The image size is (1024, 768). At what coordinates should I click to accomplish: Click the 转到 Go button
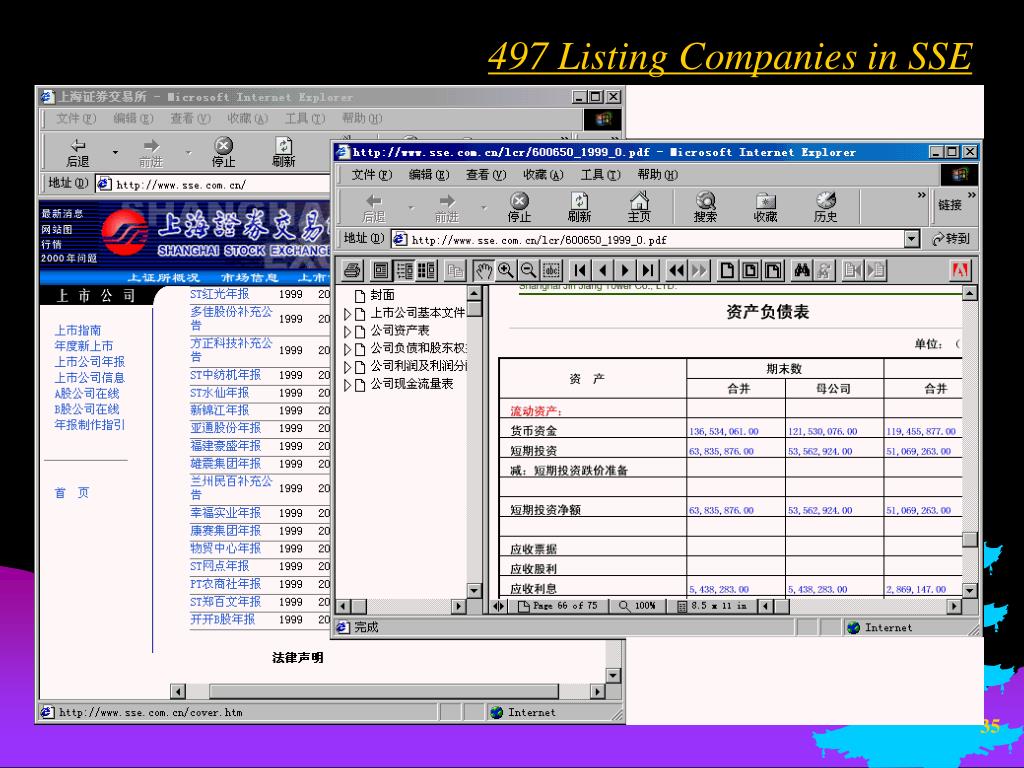(951, 239)
